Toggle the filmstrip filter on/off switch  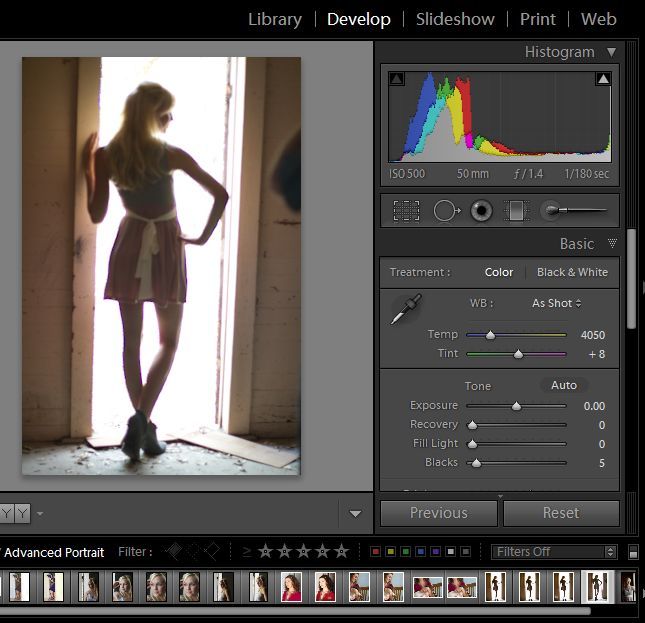pyautogui.click(x=633, y=551)
